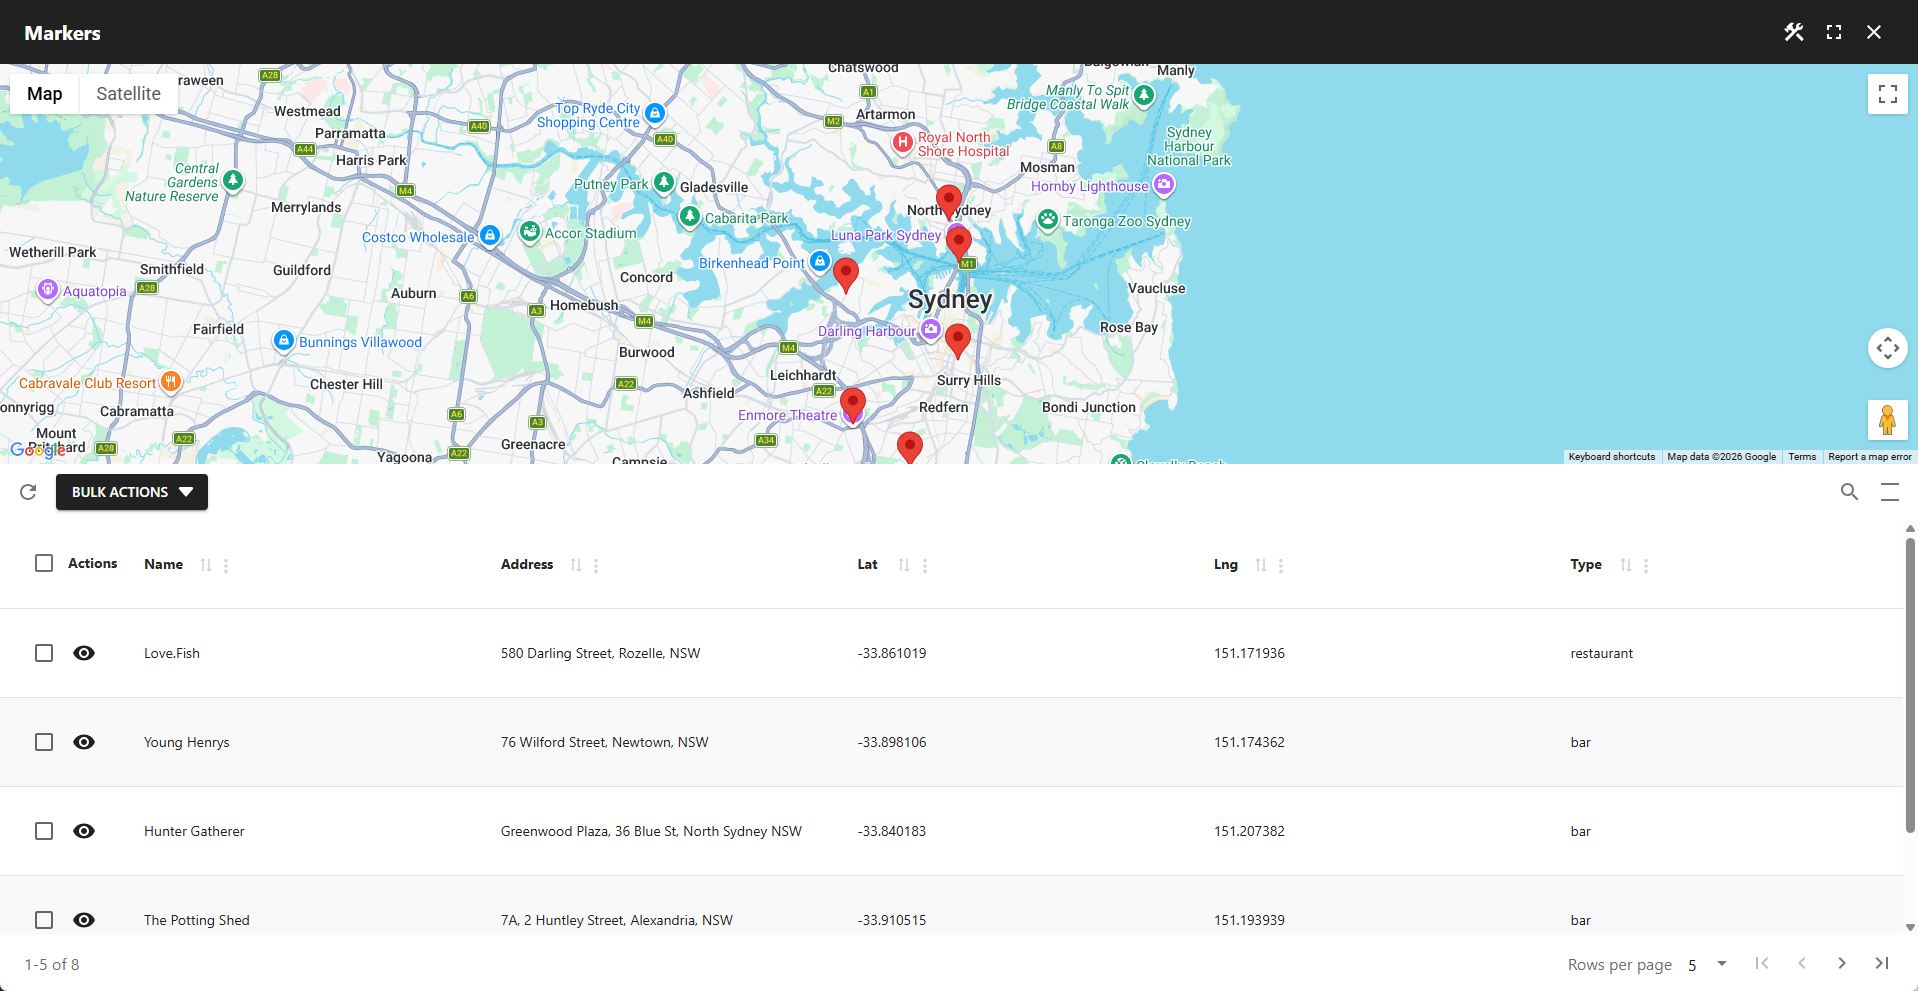Open map camera controls
The image size is (1918, 991).
[1887, 348]
